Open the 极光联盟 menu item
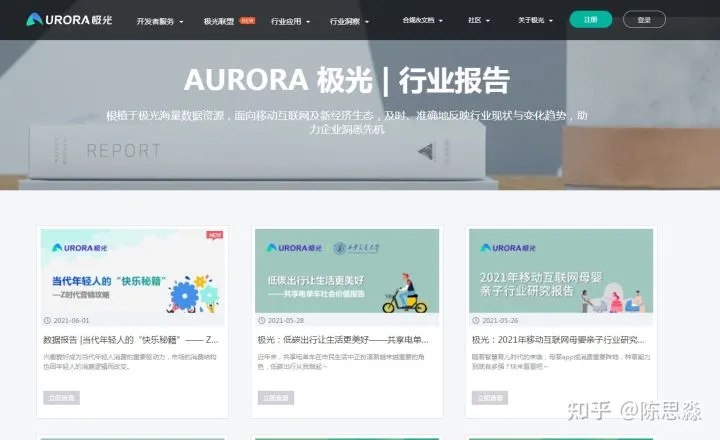The width and height of the screenshot is (720, 440). point(219,21)
